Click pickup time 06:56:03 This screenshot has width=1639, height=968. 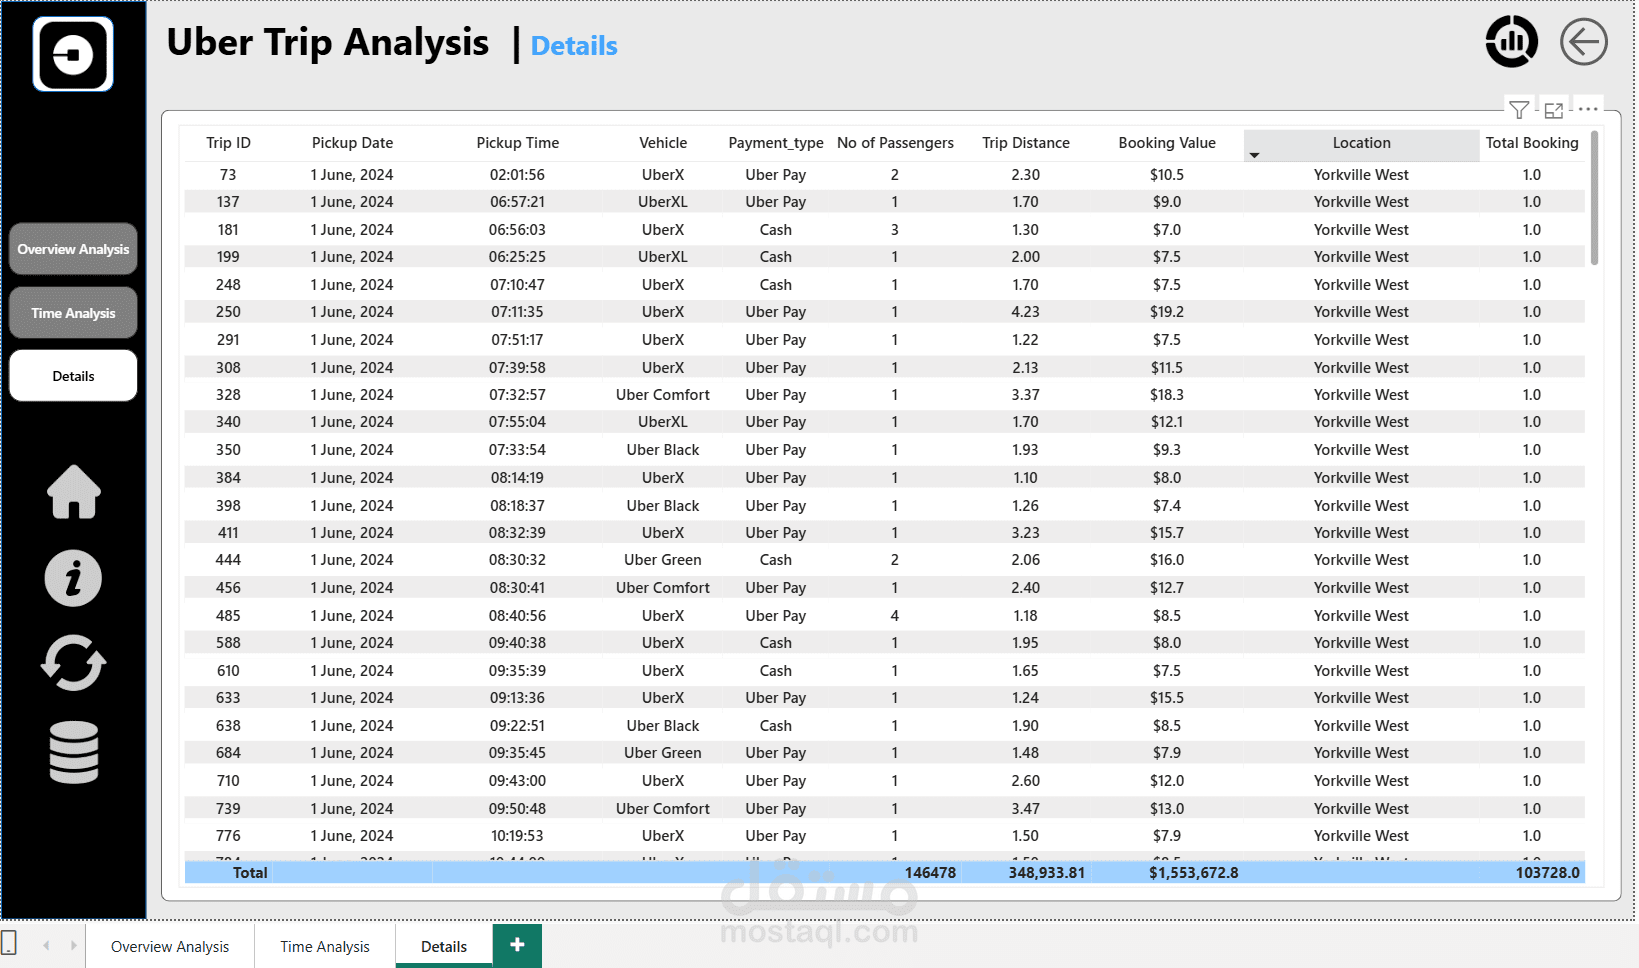pos(517,230)
